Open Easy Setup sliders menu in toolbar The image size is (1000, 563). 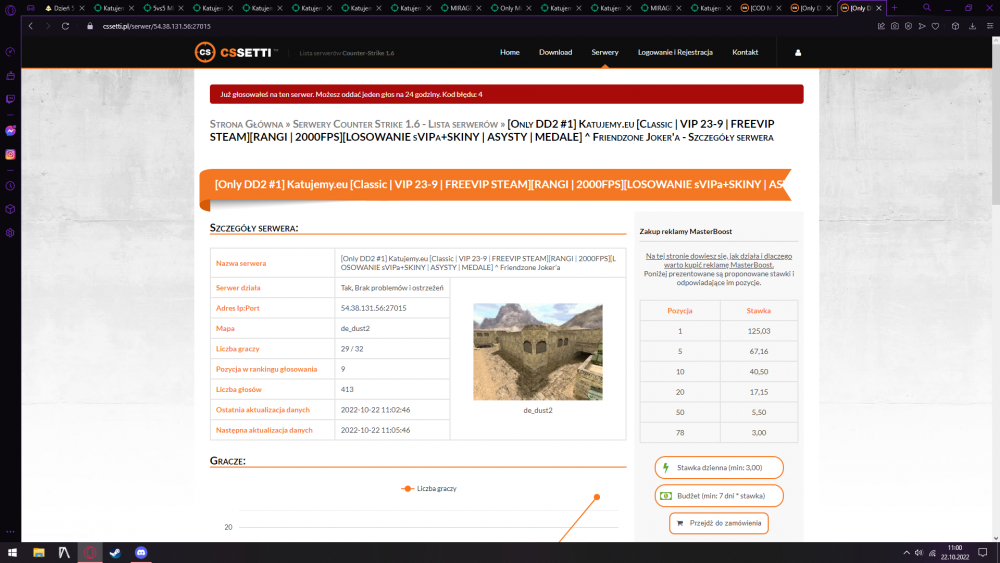tap(990, 26)
